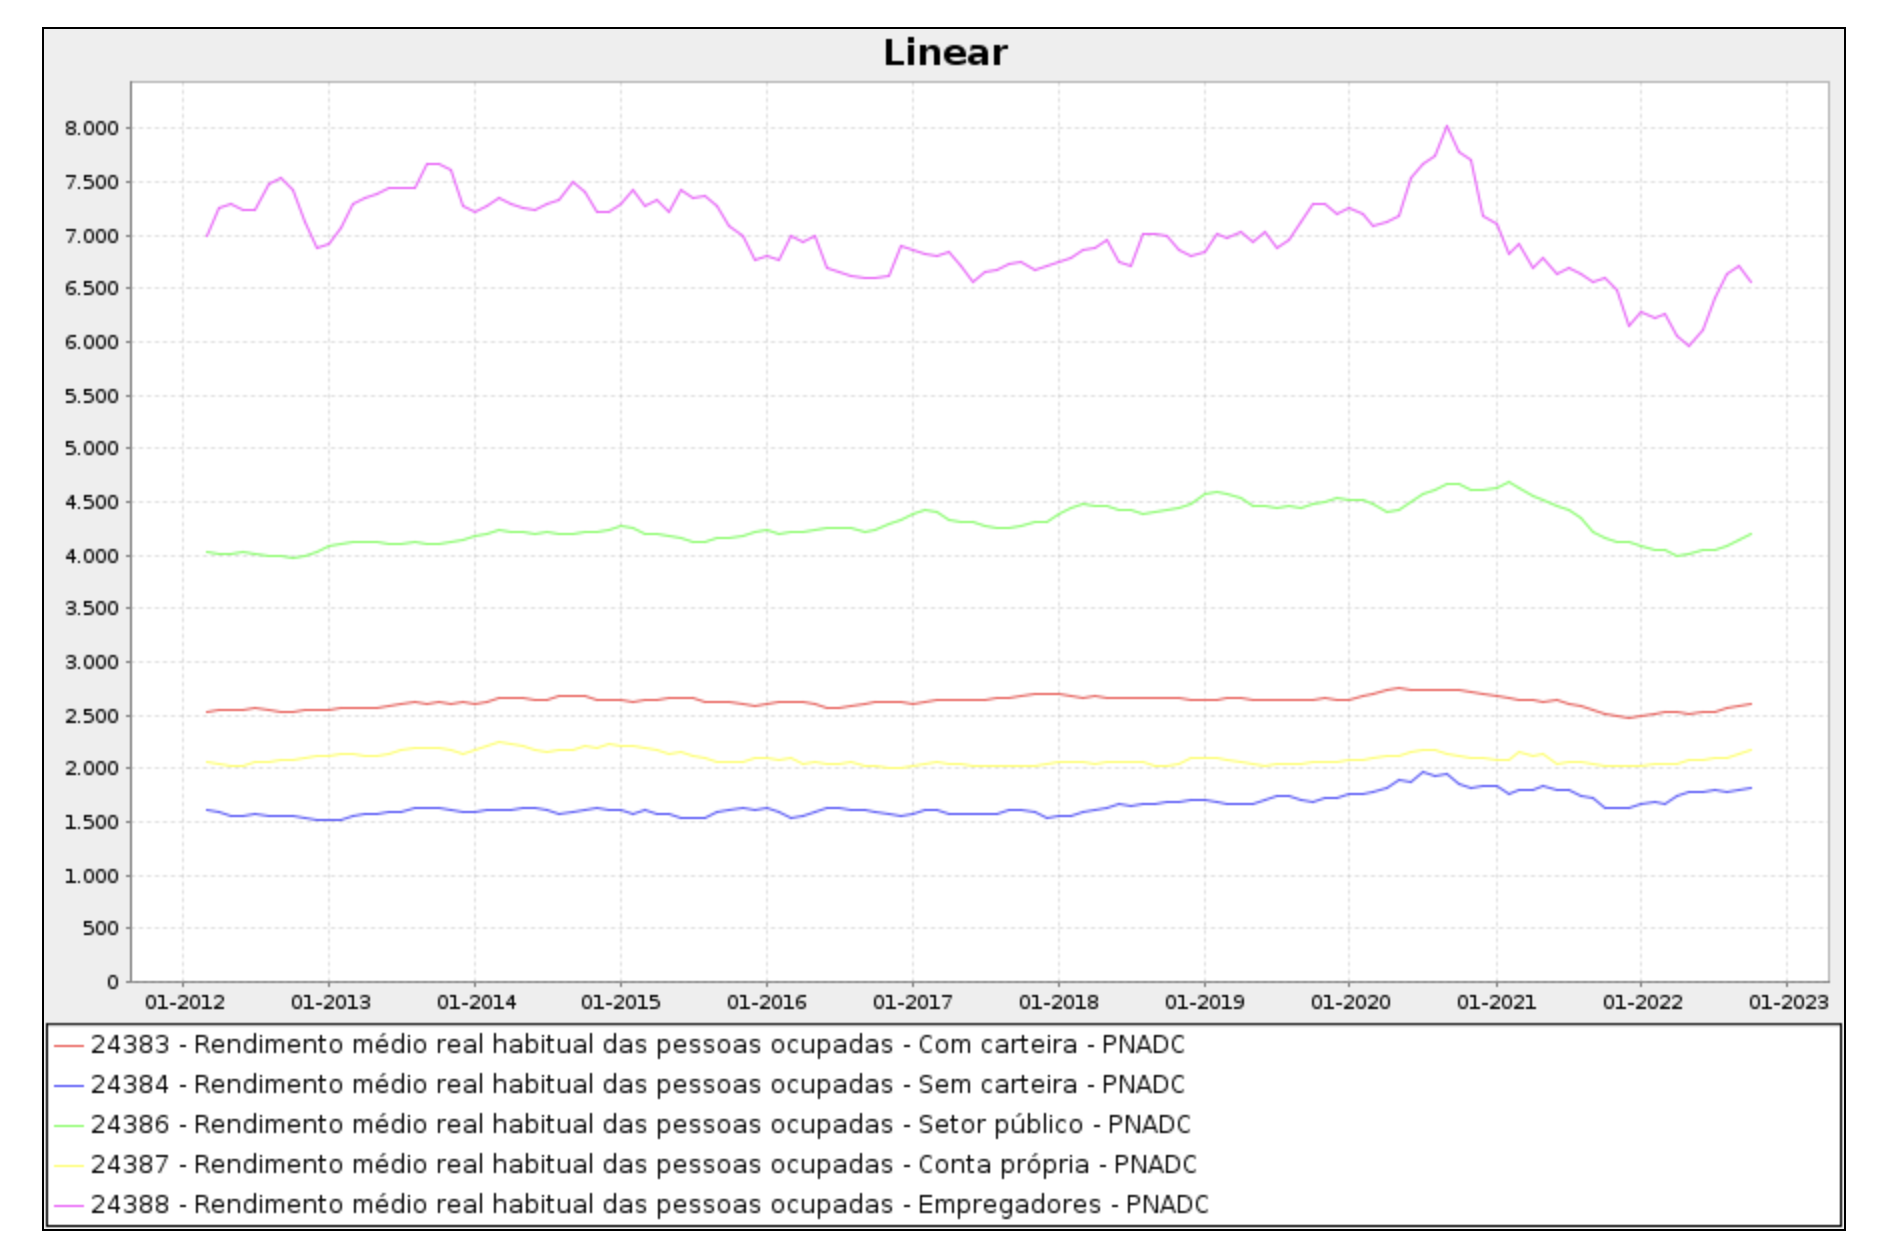This screenshot has height=1250, width=1888.
Task: Select legend entry 24384 Sem carteira
Action: 637,1084
